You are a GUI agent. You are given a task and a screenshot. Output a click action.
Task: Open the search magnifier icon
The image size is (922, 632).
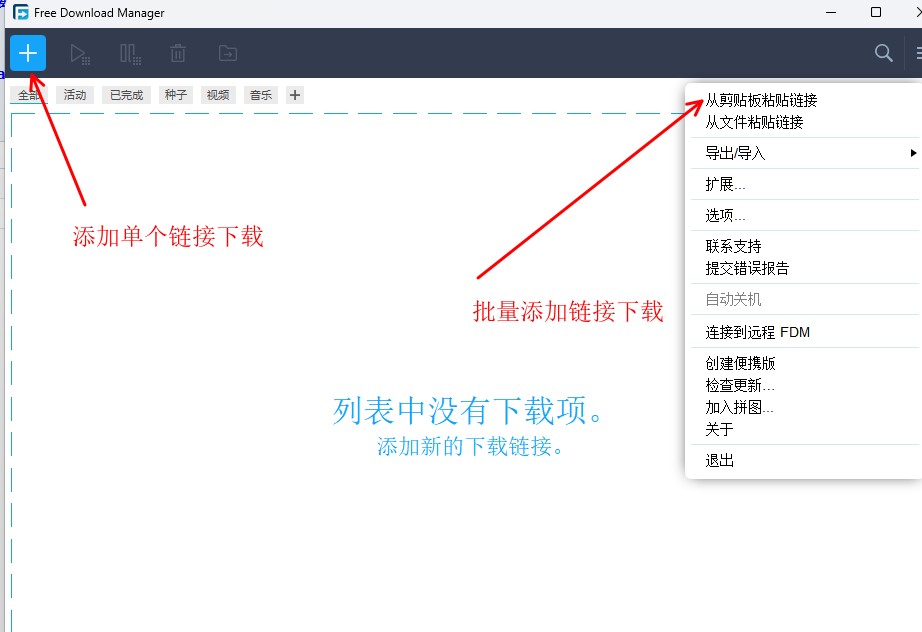click(x=883, y=53)
